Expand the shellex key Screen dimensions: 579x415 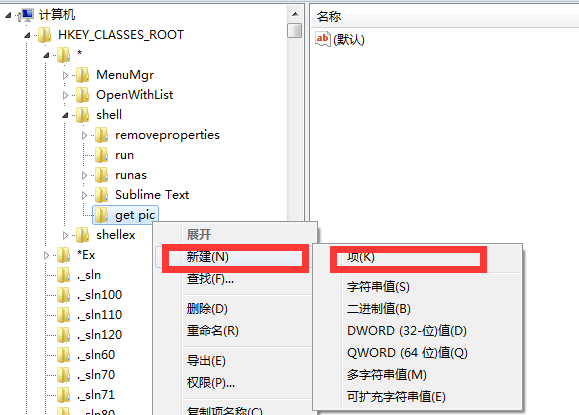65,235
